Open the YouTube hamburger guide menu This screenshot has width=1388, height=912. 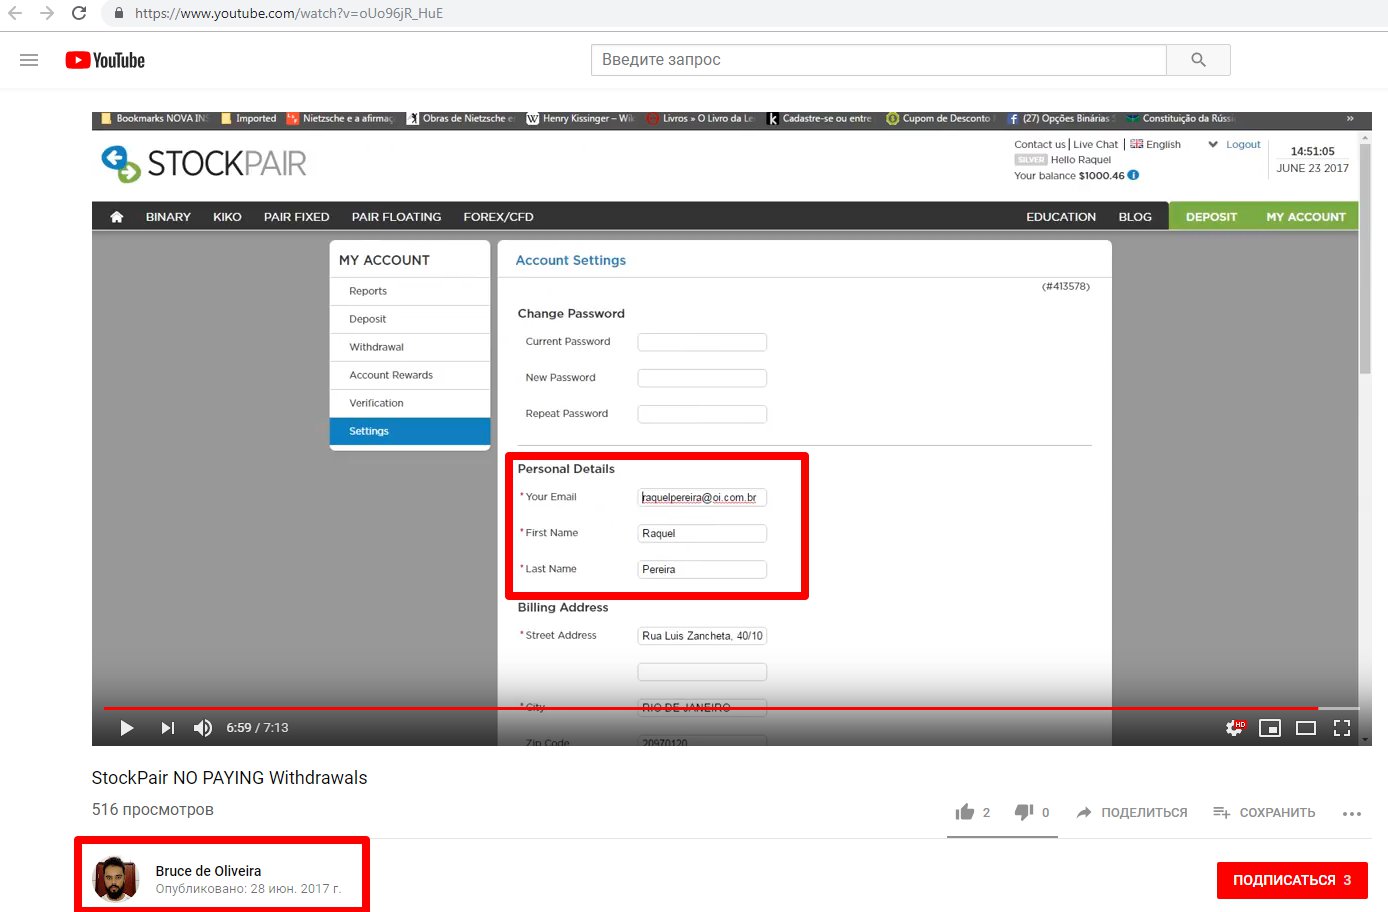tap(29, 60)
